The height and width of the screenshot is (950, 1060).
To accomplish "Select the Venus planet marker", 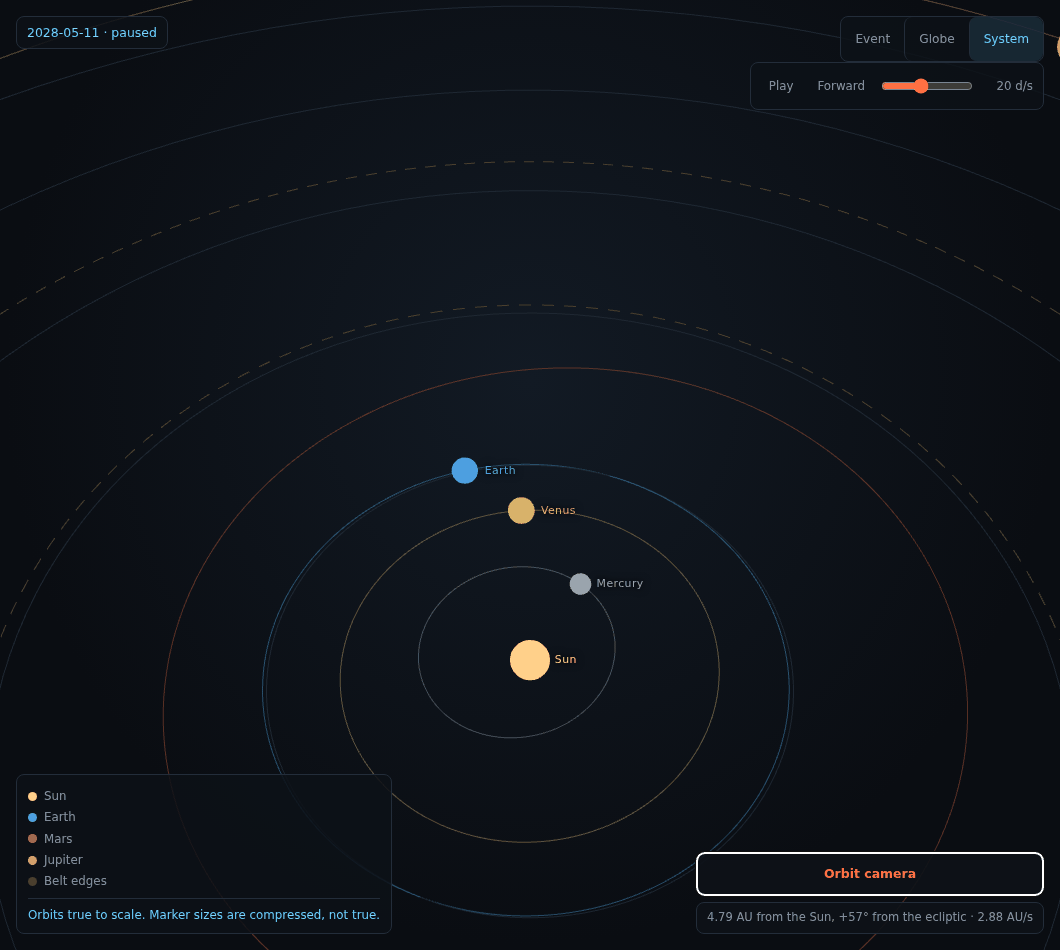I will pos(521,510).
